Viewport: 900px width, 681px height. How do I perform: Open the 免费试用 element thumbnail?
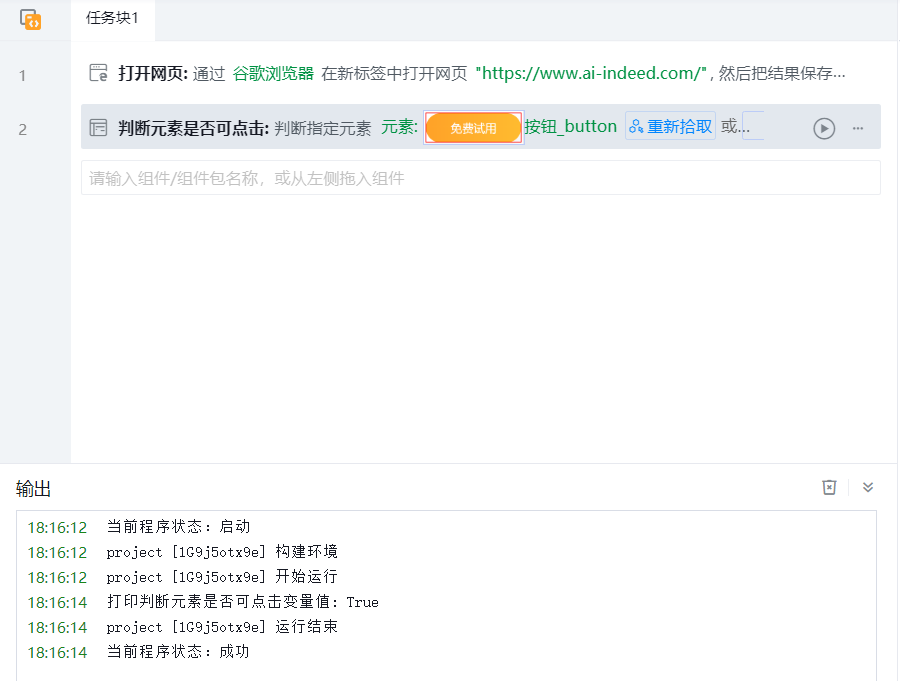click(473, 127)
